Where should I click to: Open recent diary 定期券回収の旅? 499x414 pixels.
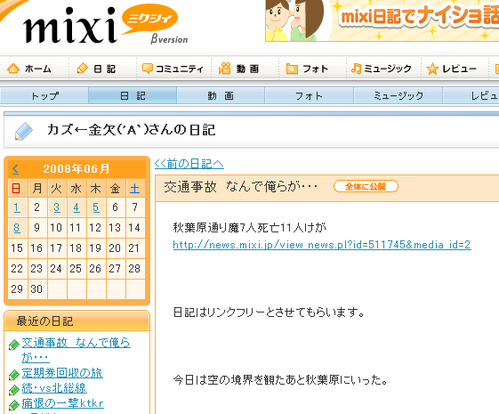[x=62, y=373]
